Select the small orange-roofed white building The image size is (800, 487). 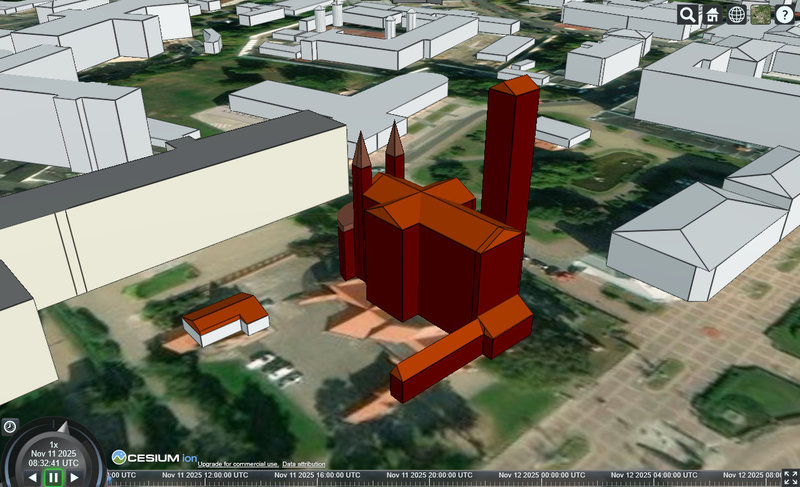coord(228,318)
